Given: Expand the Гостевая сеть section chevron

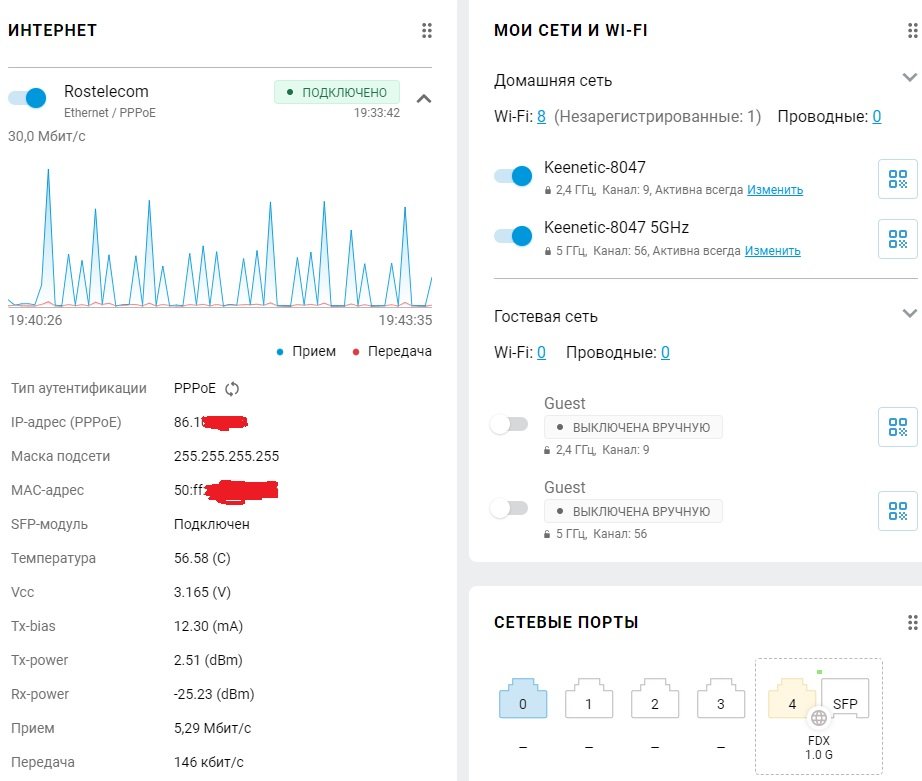Looking at the screenshot, I should [x=910, y=313].
